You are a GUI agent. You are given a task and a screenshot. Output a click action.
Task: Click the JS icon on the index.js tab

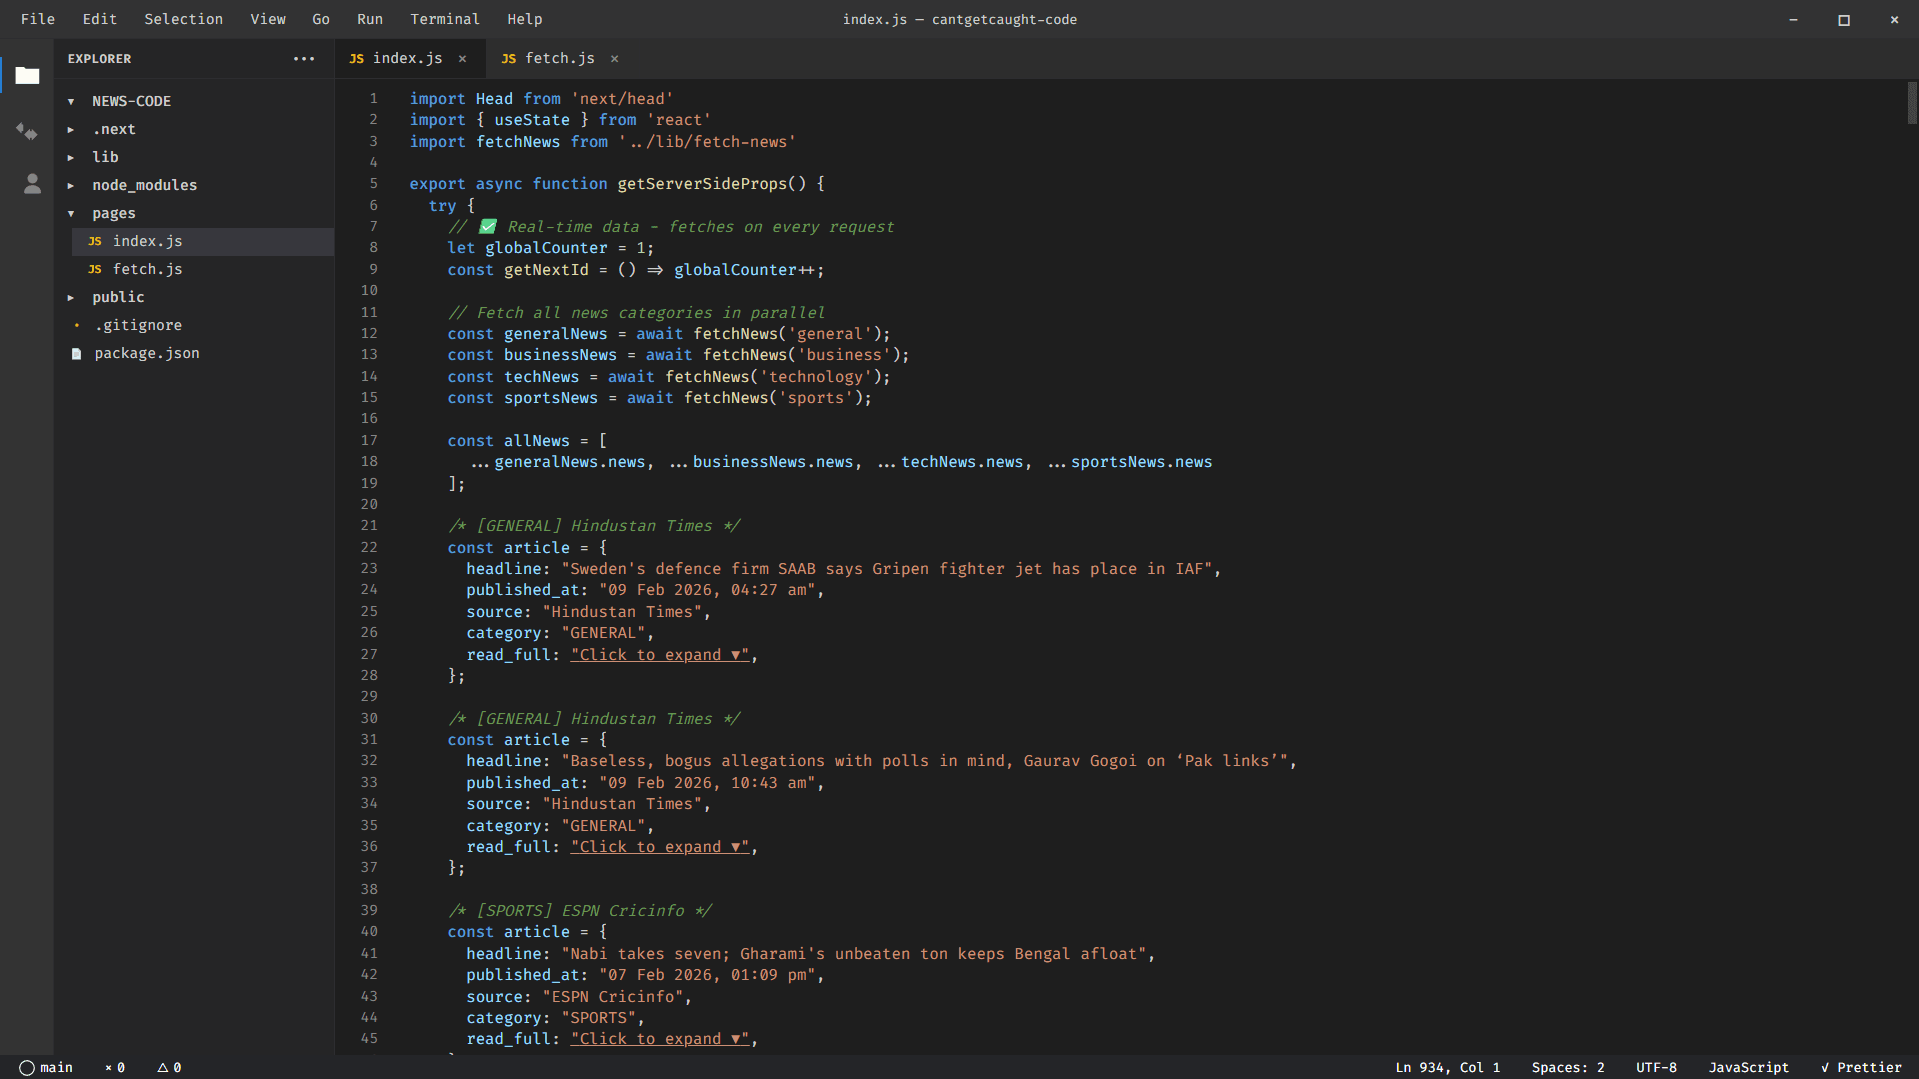click(357, 58)
